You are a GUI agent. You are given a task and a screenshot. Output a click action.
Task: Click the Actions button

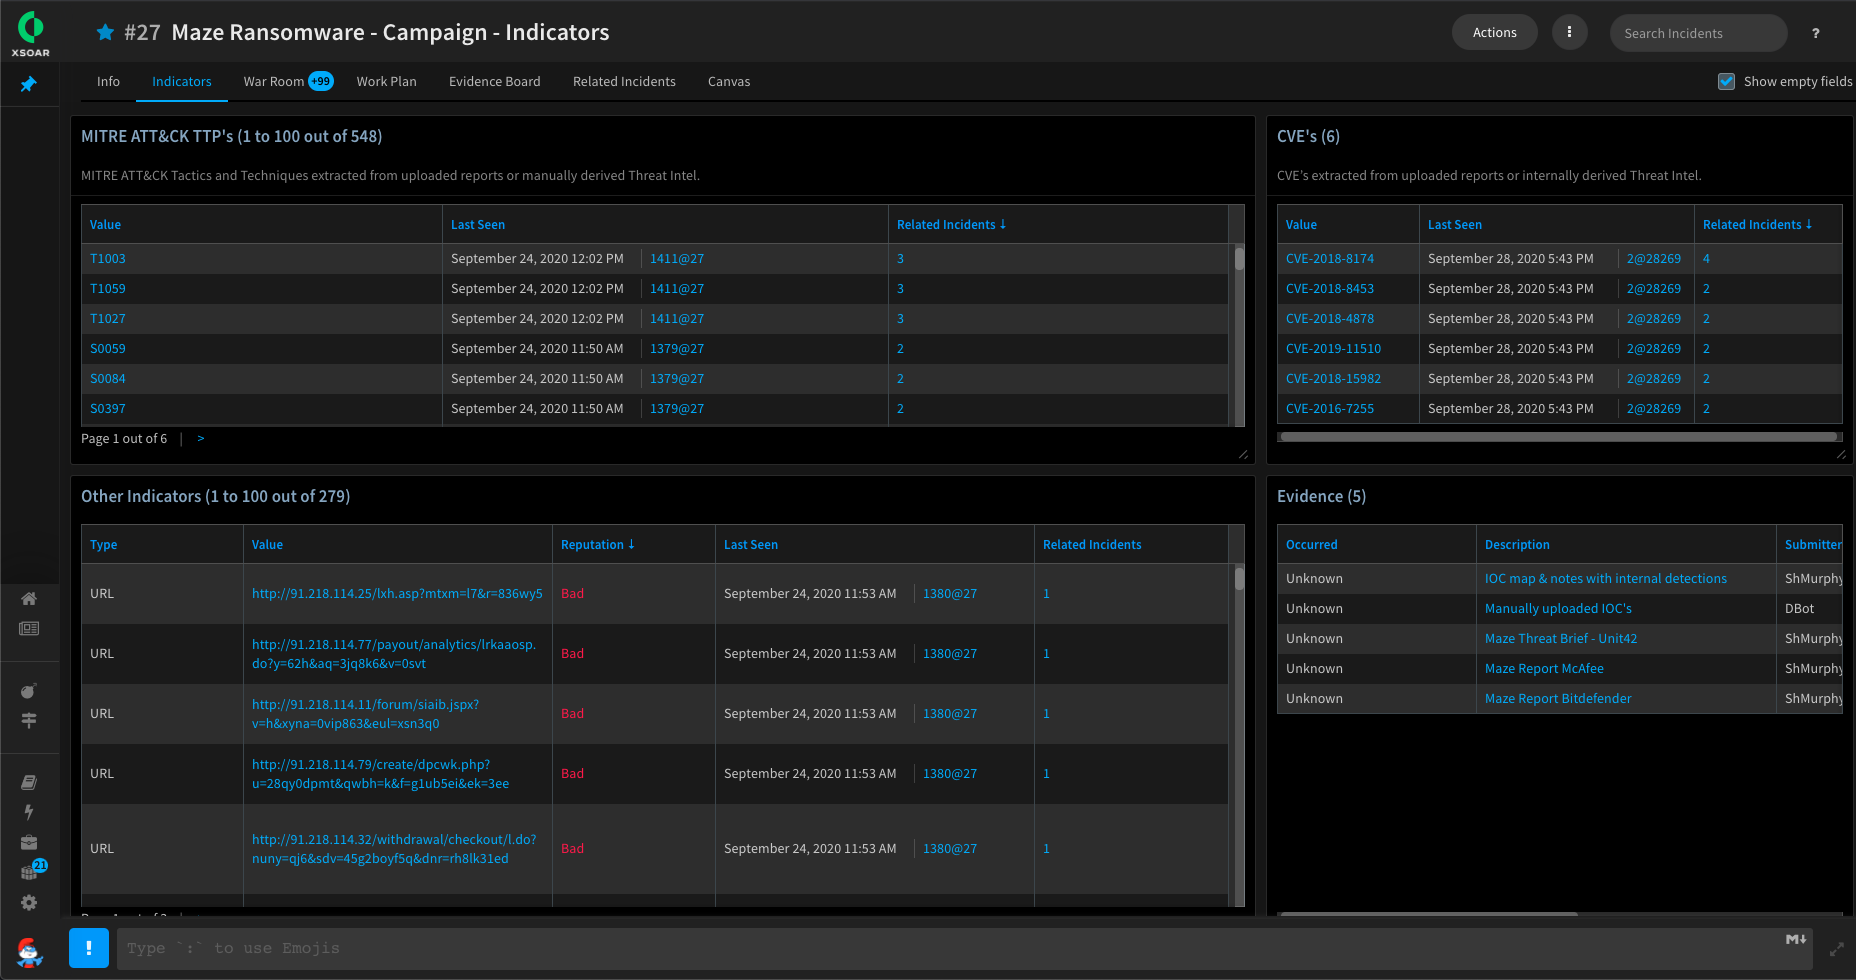(x=1494, y=32)
